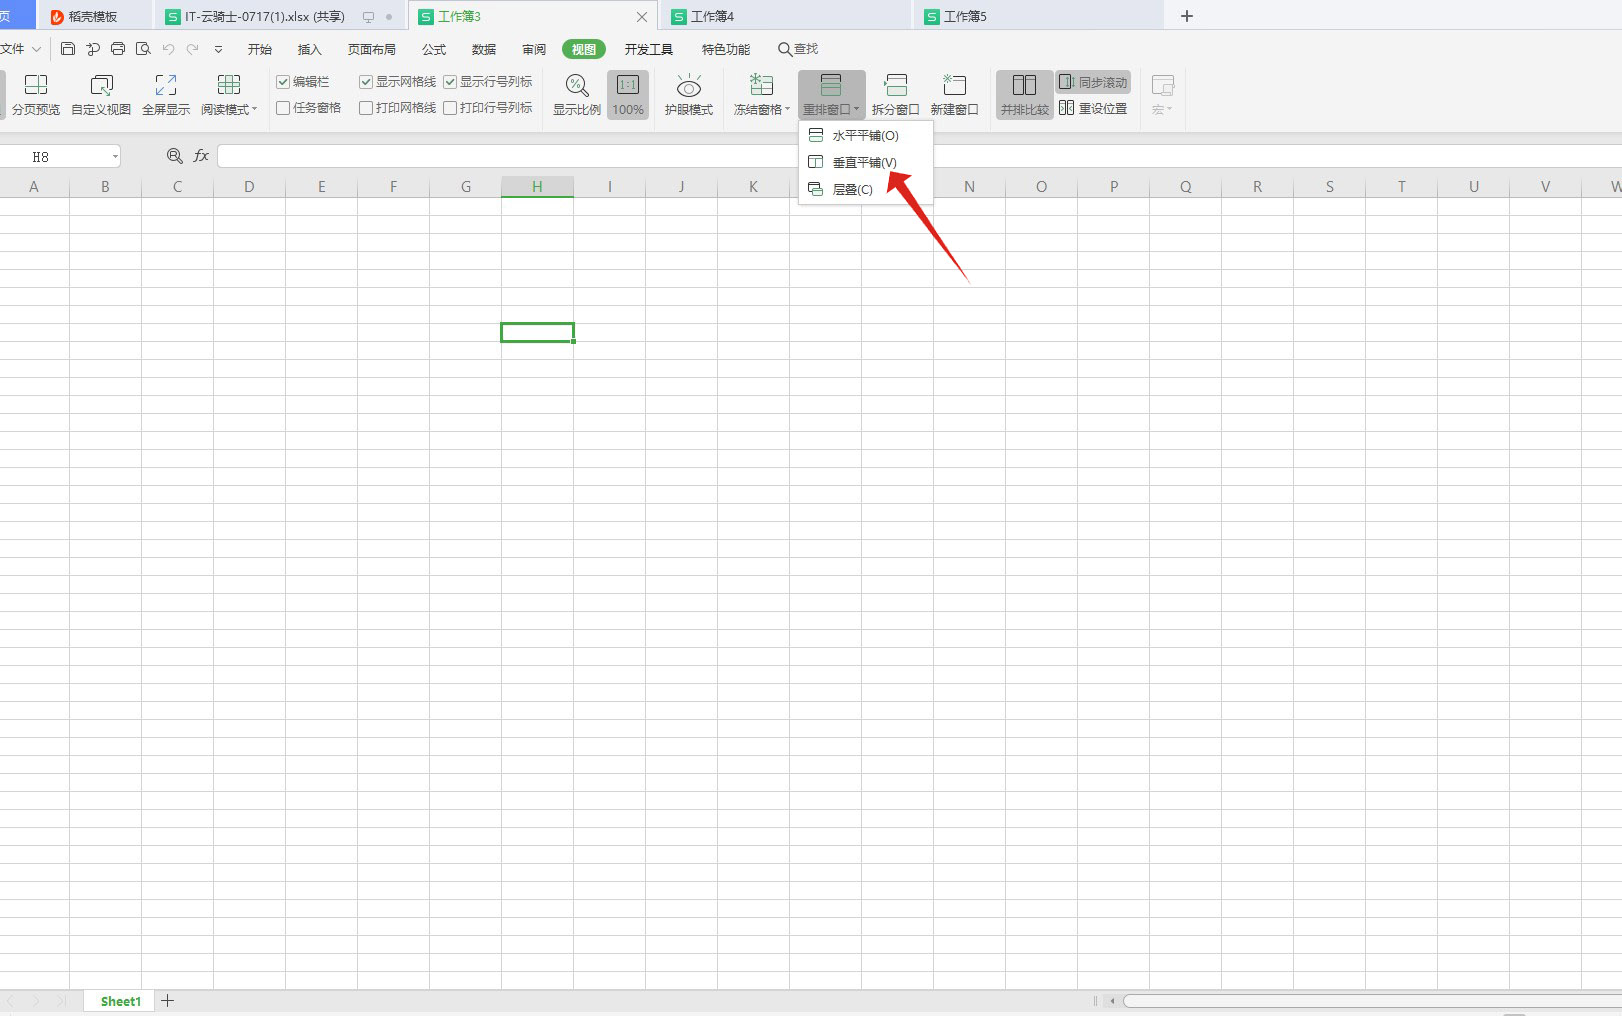Uncheck the 编辑栏 formula bar checkbox

283,82
